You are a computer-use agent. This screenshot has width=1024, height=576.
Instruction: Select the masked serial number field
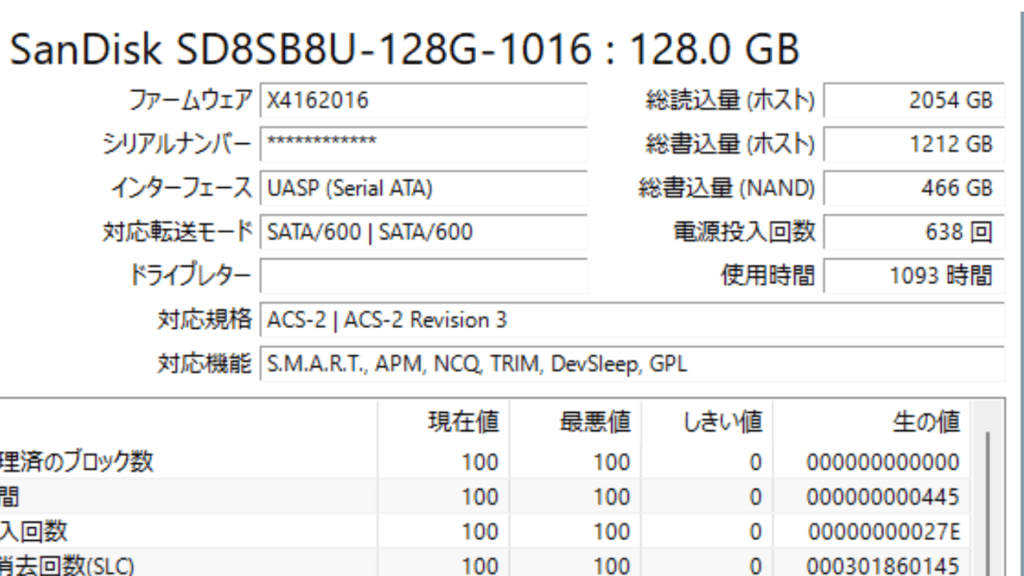423,143
